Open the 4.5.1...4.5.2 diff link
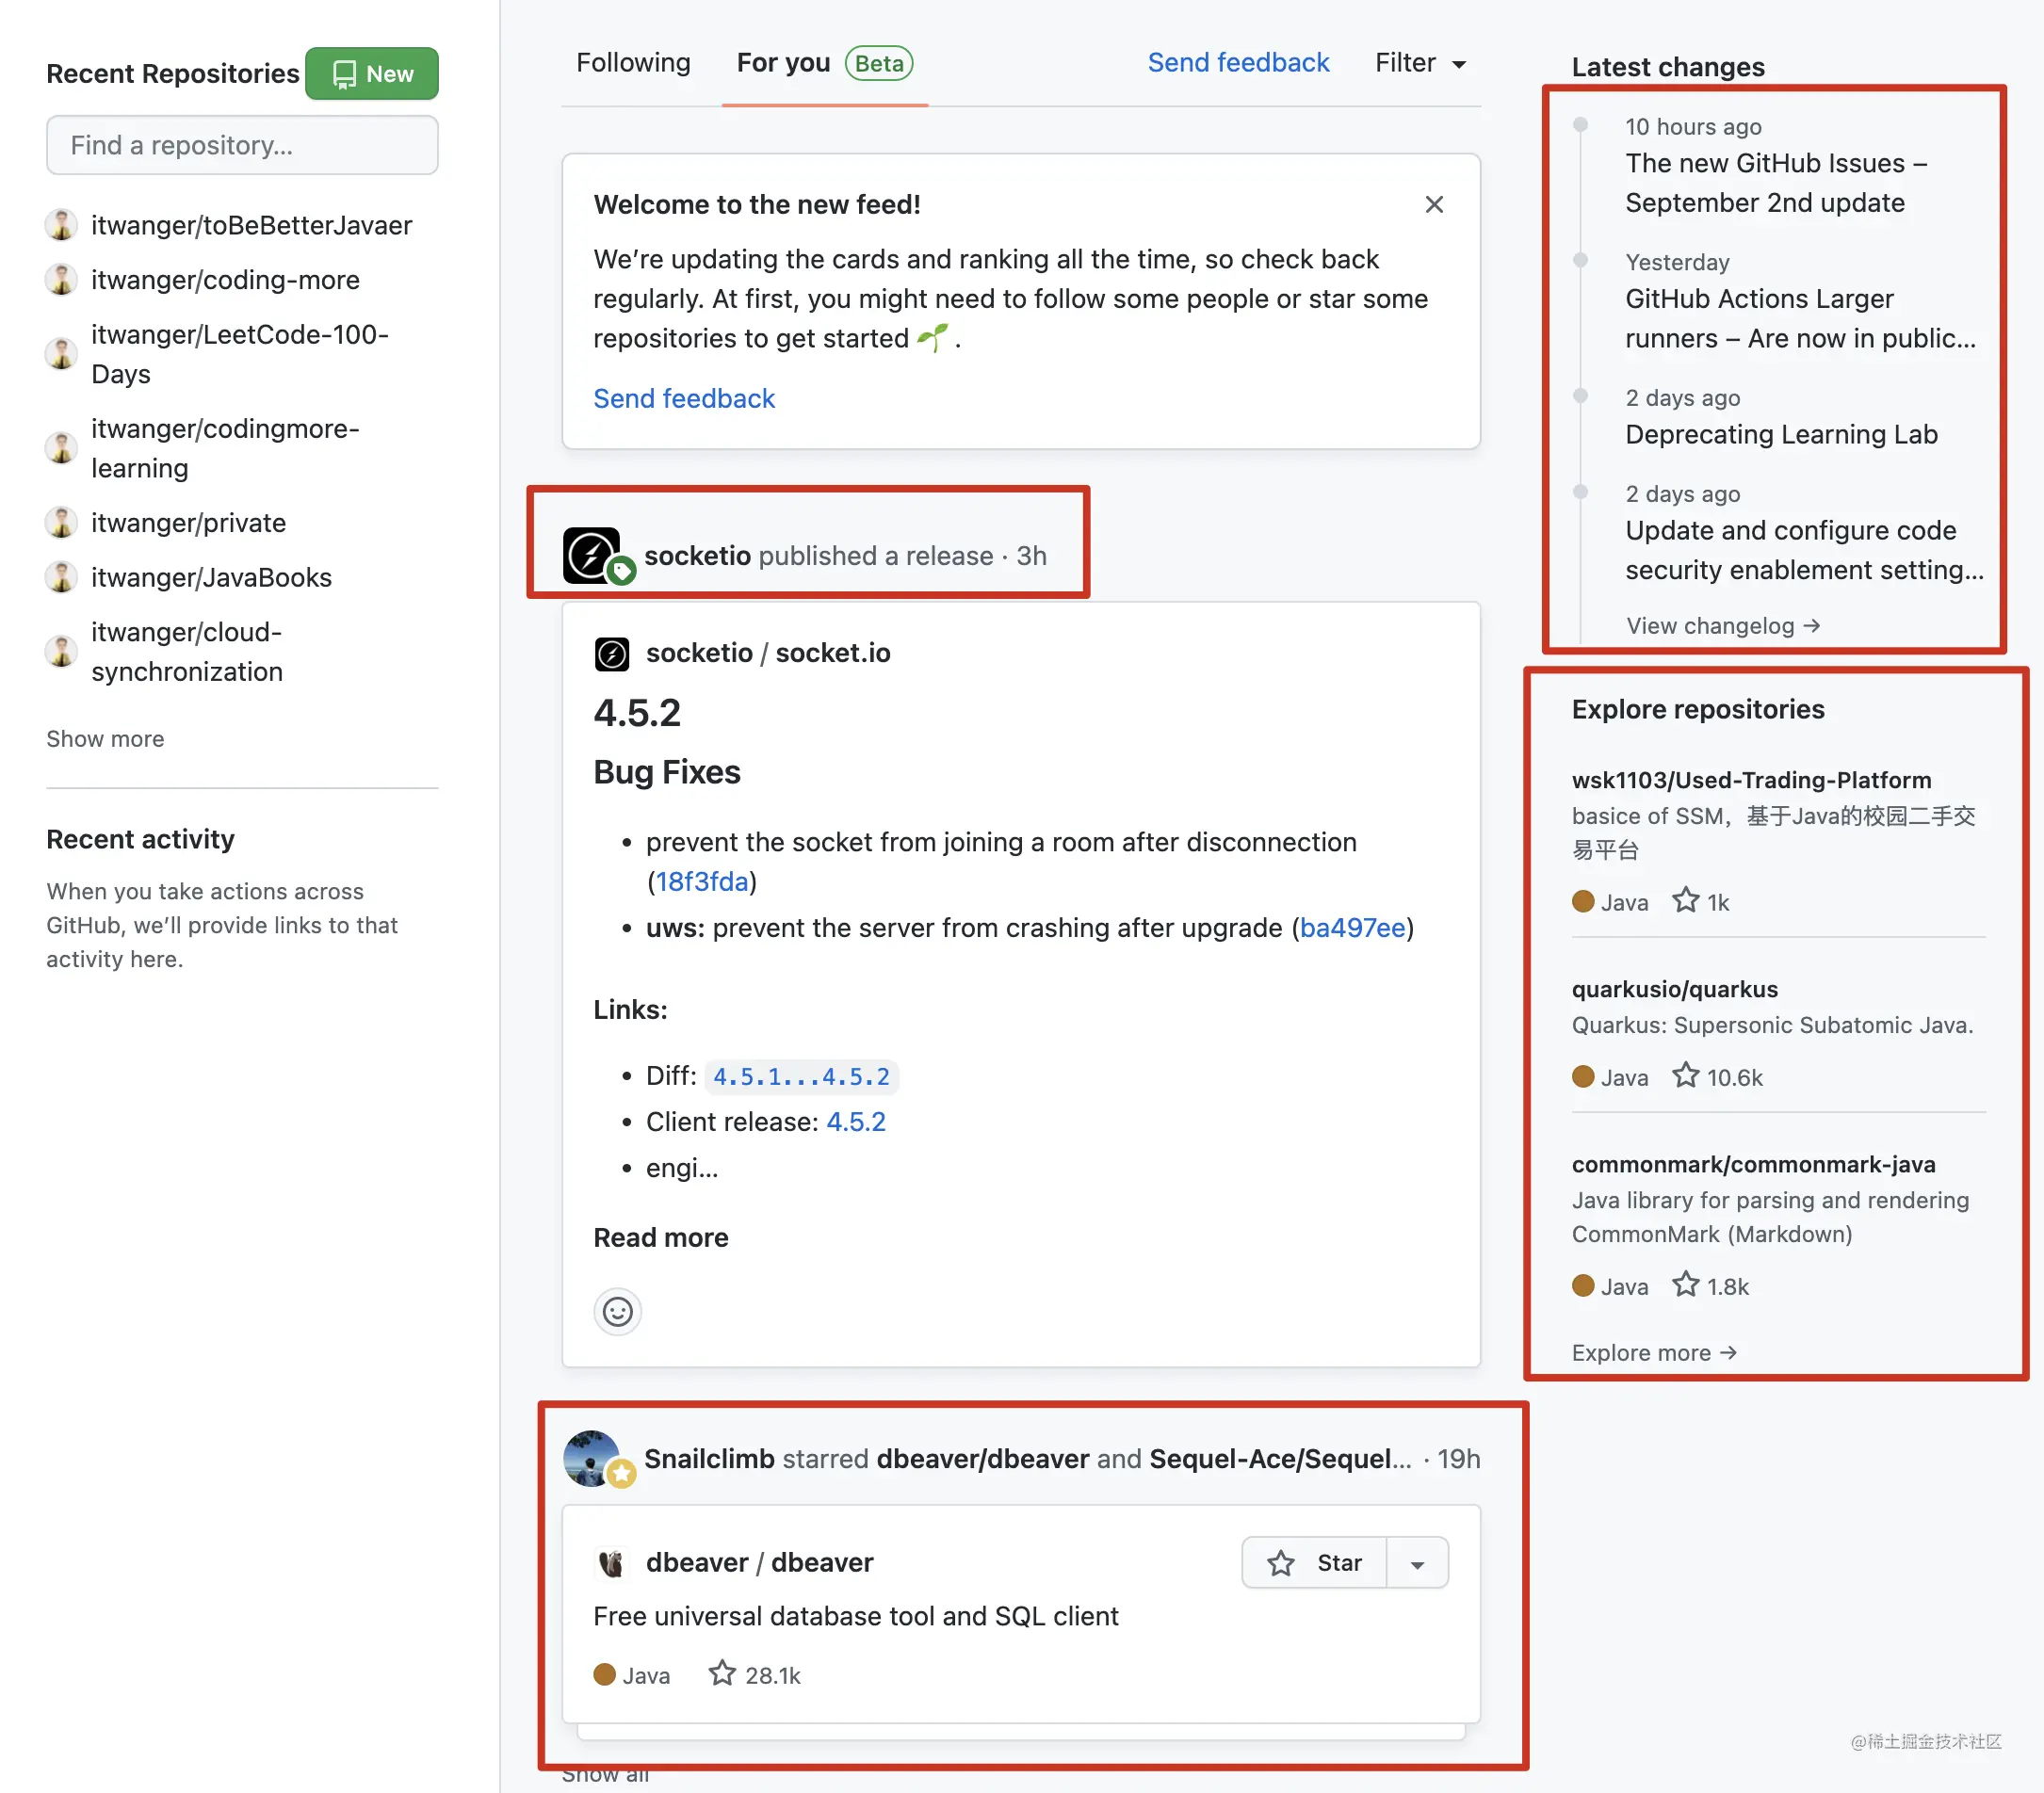This screenshot has width=2044, height=1793. (x=801, y=1076)
